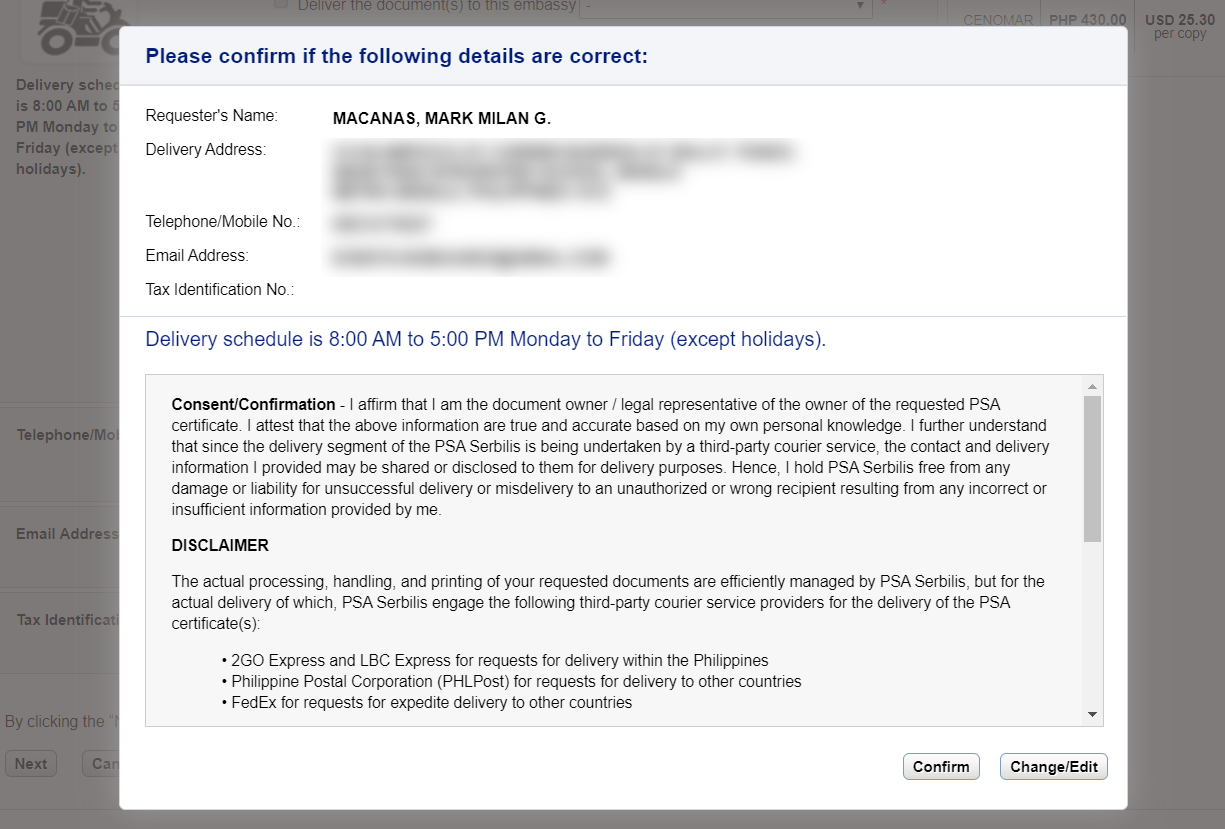Click the consent box scroll-up arrow
Viewport: 1225px width, 829px height.
tap(1092, 386)
